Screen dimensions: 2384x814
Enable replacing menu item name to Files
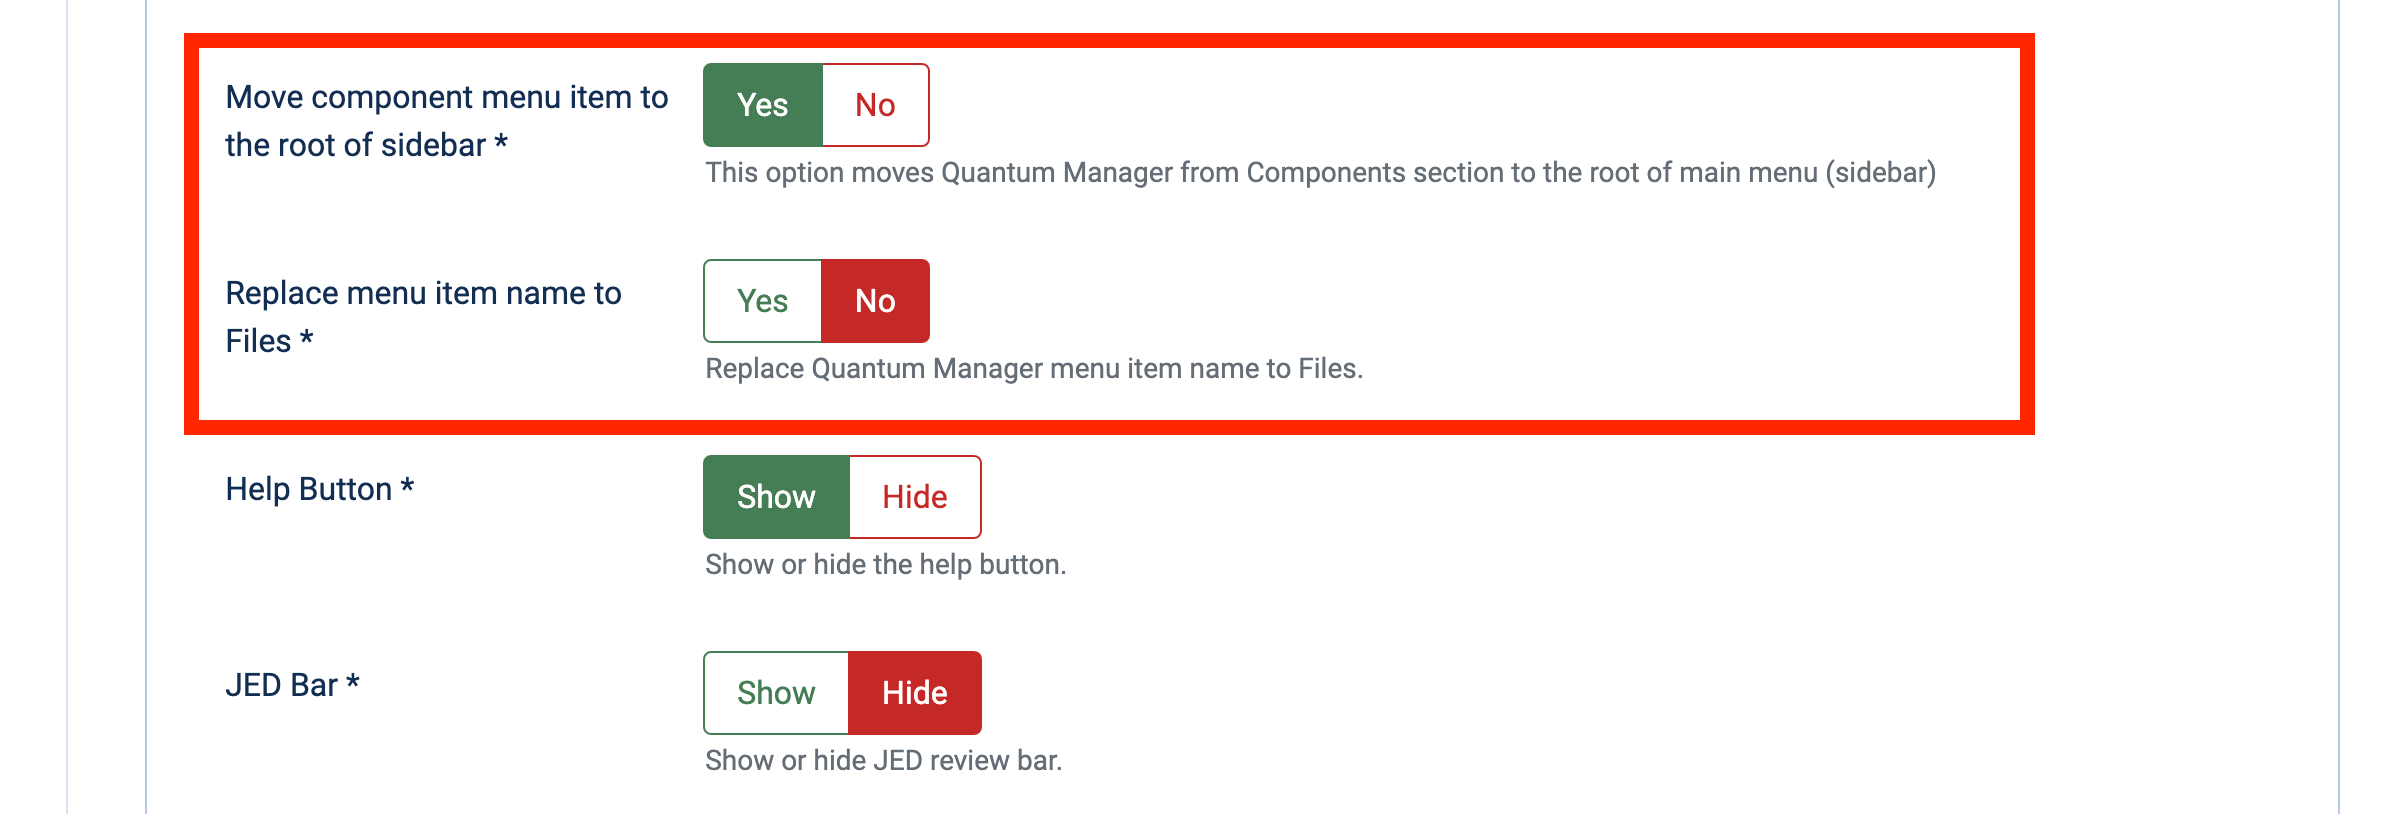(x=762, y=300)
